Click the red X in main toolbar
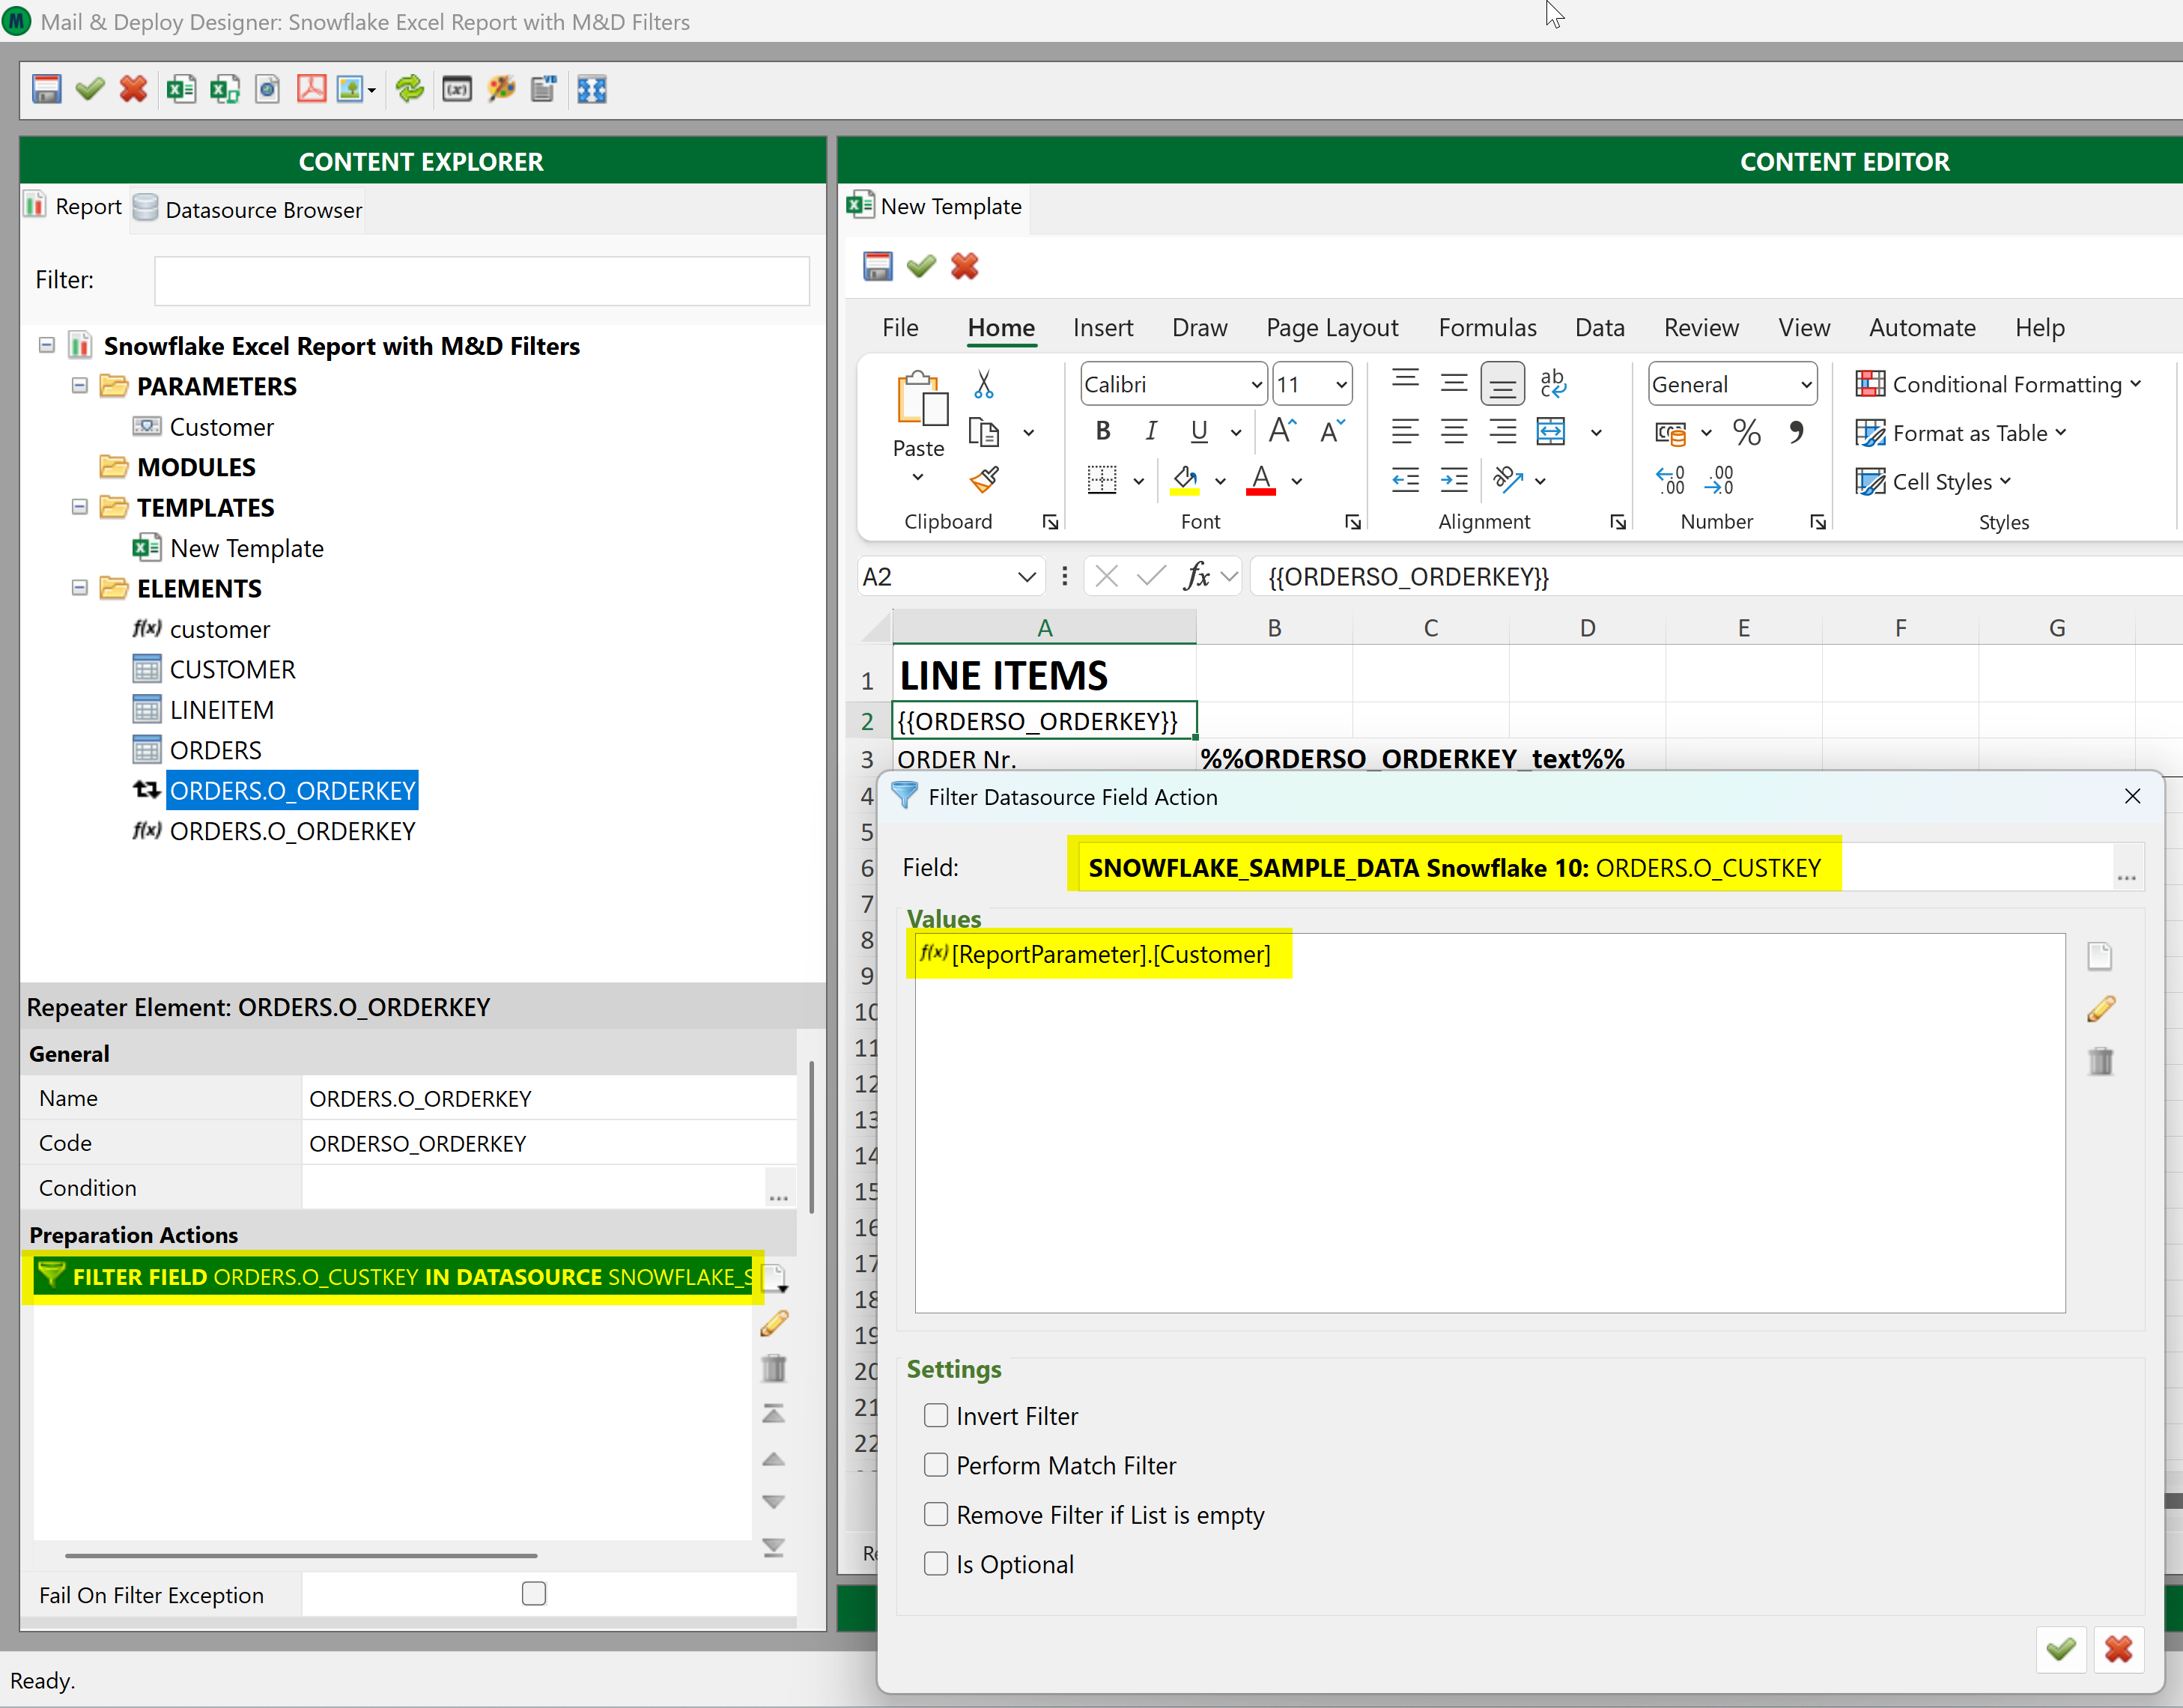 point(133,89)
